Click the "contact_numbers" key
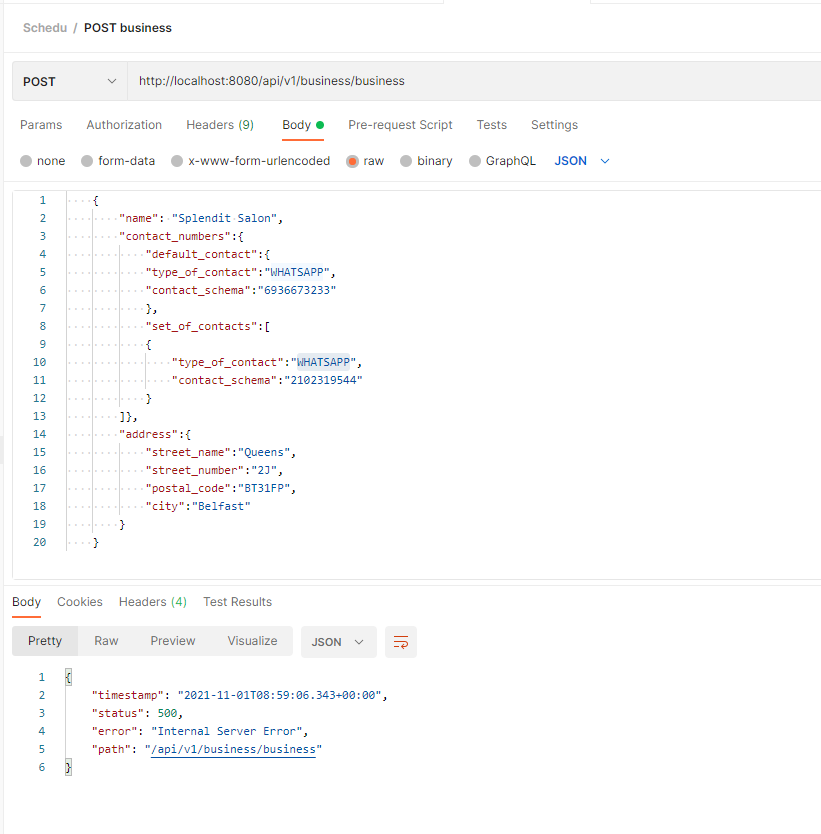Viewport: 821px width, 834px height. [175, 236]
